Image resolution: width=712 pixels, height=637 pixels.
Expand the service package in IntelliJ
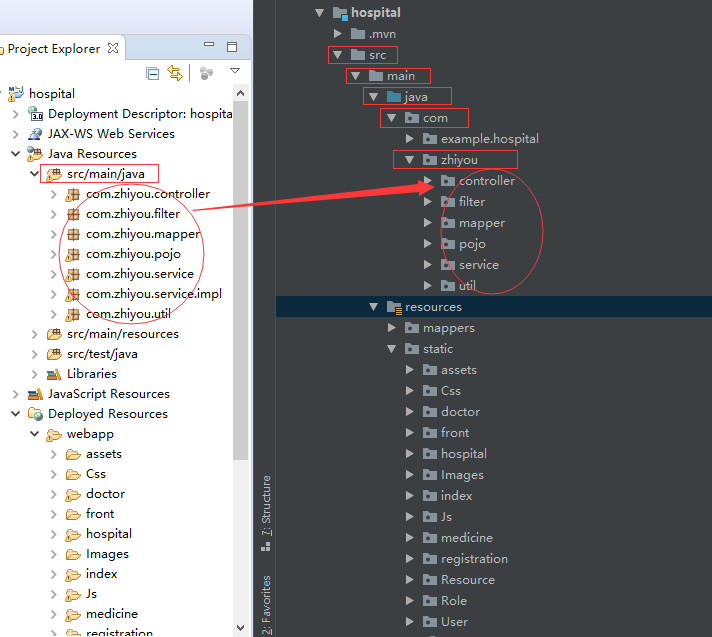point(428,265)
